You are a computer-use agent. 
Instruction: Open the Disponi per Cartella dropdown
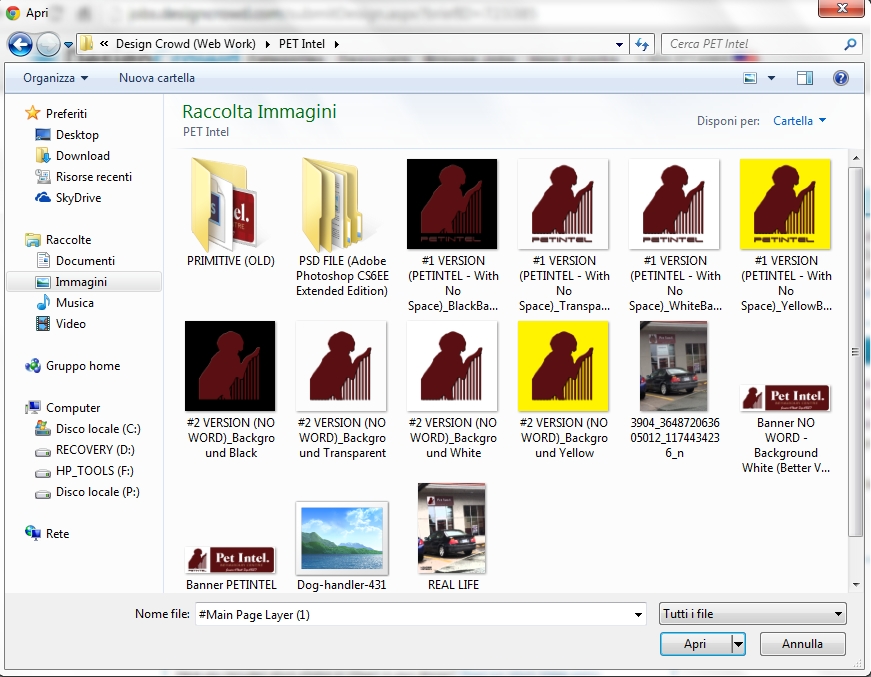[799, 121]
